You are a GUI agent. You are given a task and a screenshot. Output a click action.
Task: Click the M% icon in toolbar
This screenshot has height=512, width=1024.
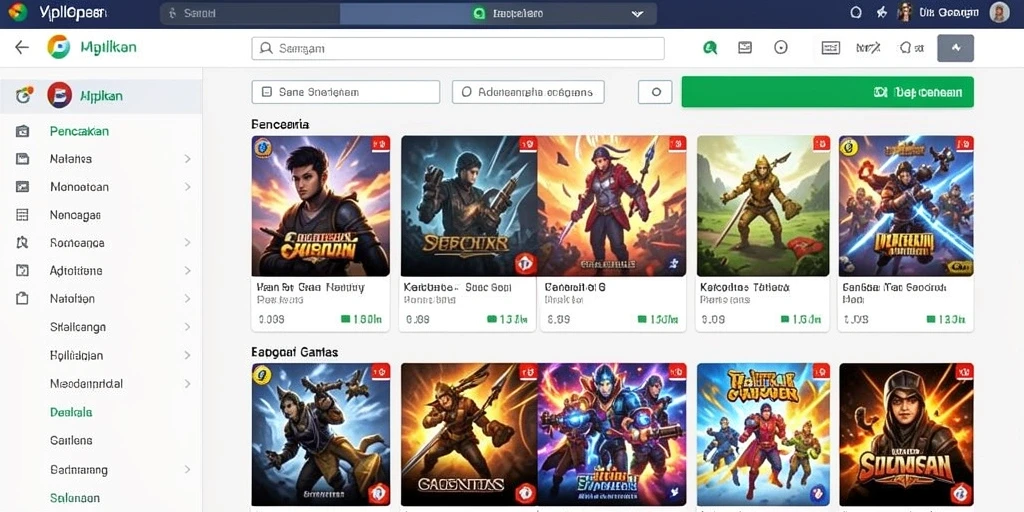pos(868,47)
